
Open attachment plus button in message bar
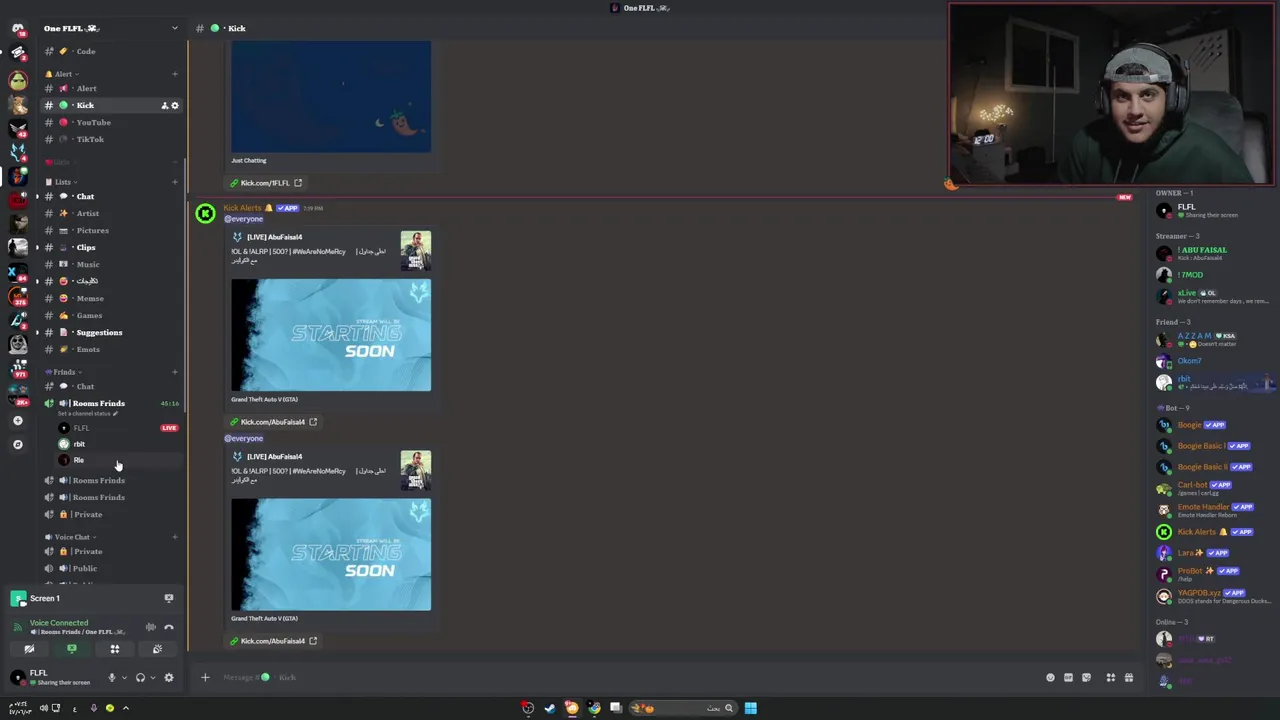coord(205,677)
